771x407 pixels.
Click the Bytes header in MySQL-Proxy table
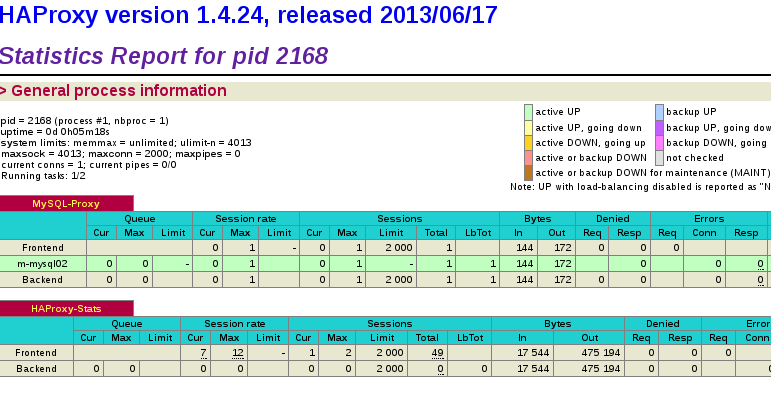click(537, 219)
